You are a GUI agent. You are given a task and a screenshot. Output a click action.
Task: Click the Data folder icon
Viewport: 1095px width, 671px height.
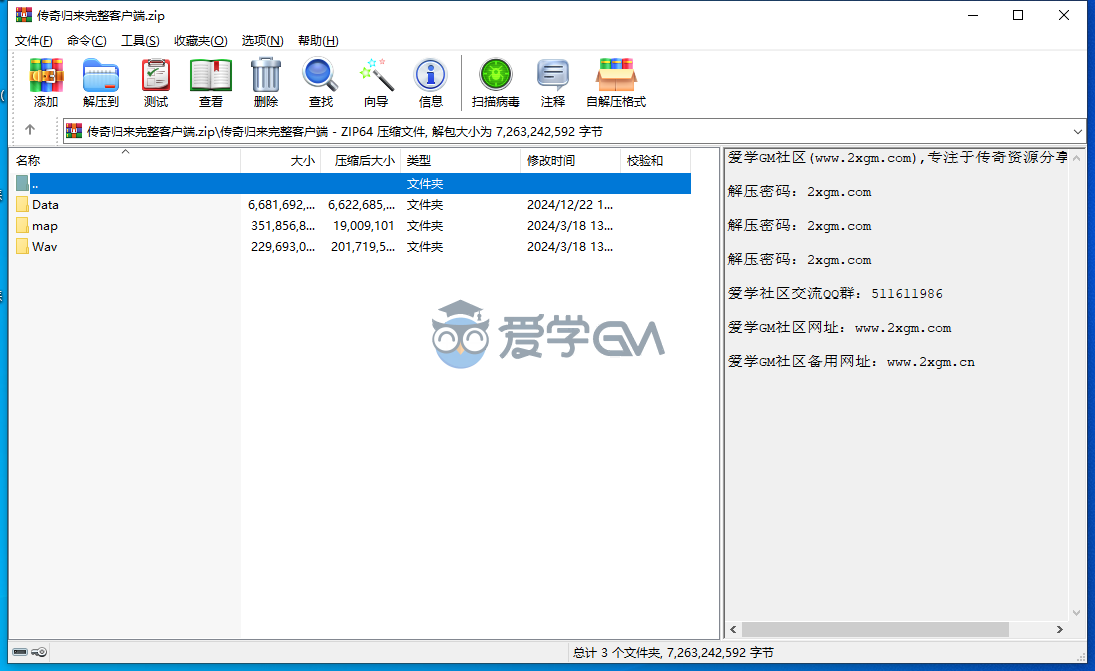coord(22,205)
